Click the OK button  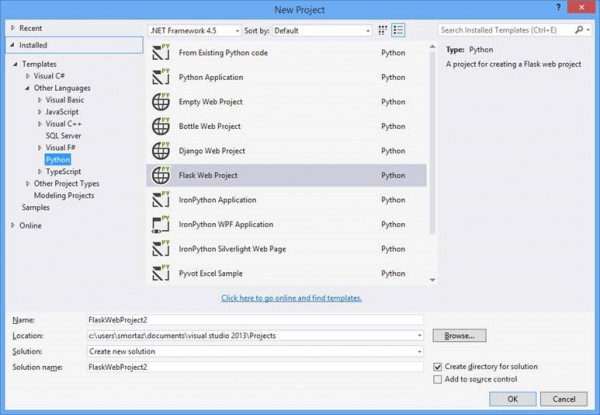tap(512, 399)
